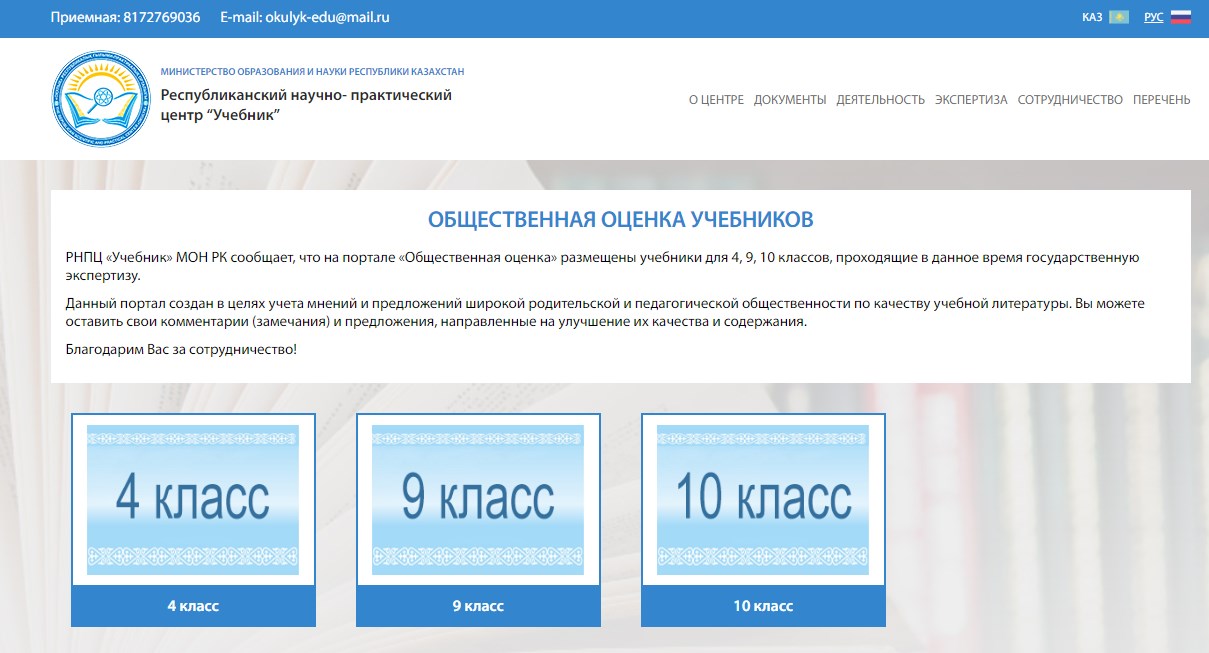This screenshot has height=653, width=1209.
Task: Open the 9 класс textbook image
Action: coord(478,500)
